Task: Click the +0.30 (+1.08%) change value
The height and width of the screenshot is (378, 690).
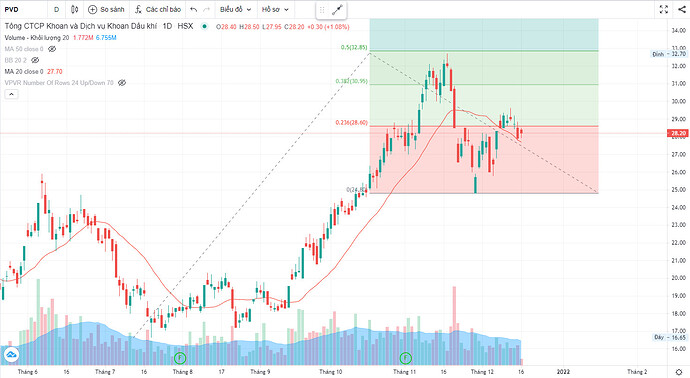Action: point(328,27)
